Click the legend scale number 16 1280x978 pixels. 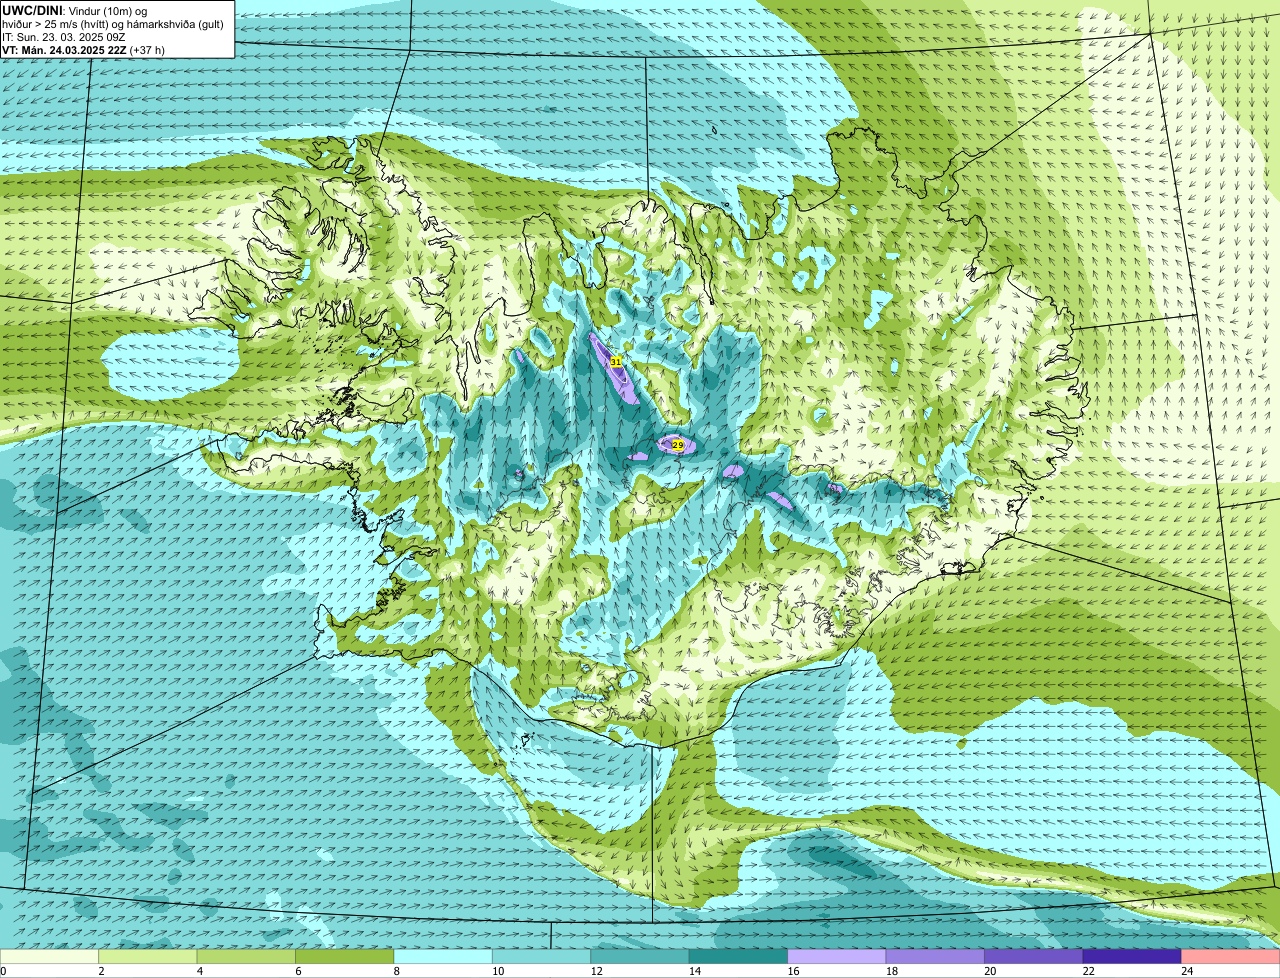click(793, 971)
